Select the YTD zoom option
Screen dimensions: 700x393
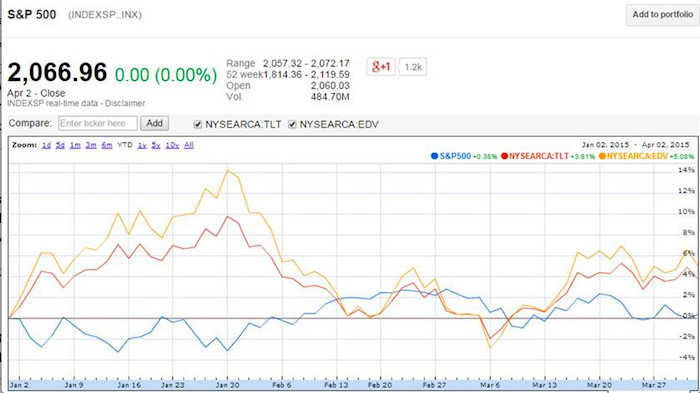(125, 145)
